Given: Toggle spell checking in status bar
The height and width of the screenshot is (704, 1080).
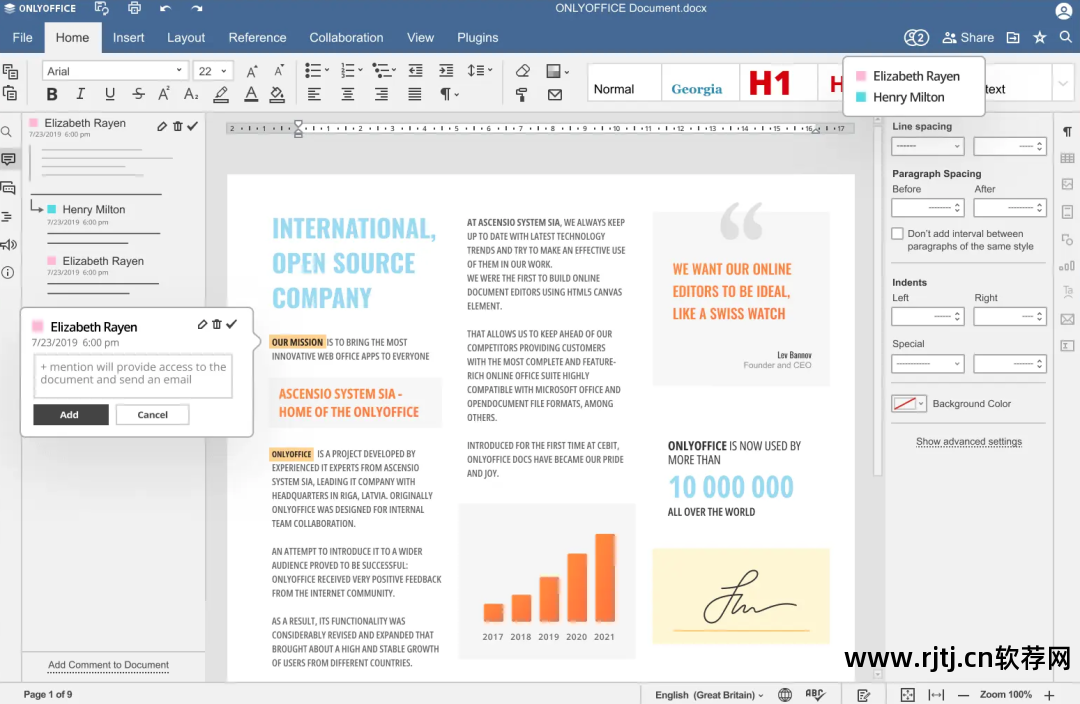Looking at the screenshot, I should (815, 694).
